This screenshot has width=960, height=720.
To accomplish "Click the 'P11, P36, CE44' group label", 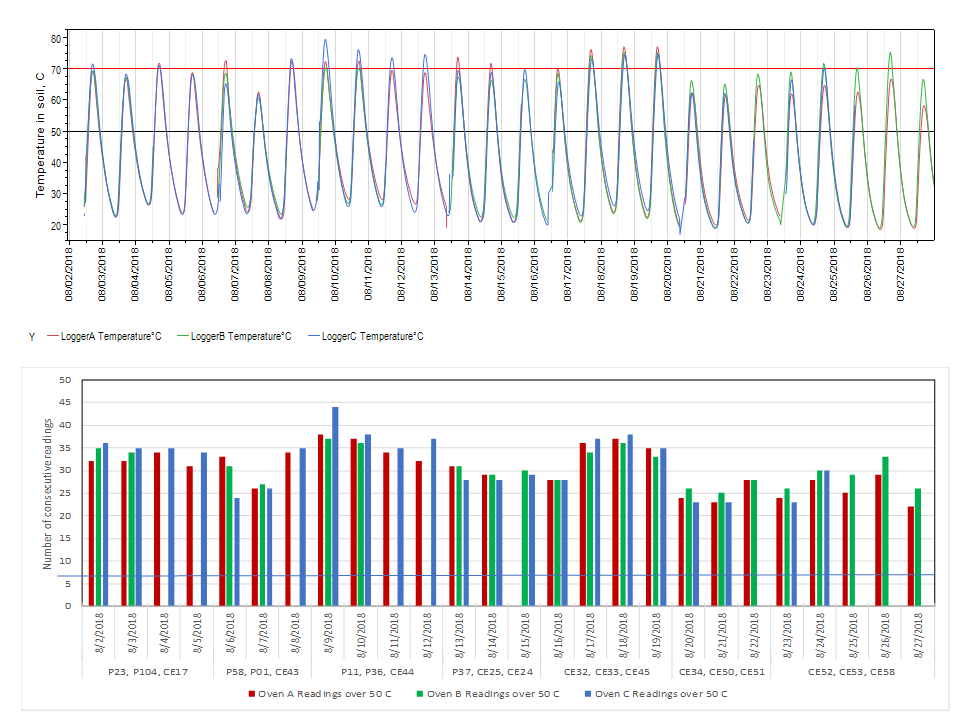I will coord(377,672).
